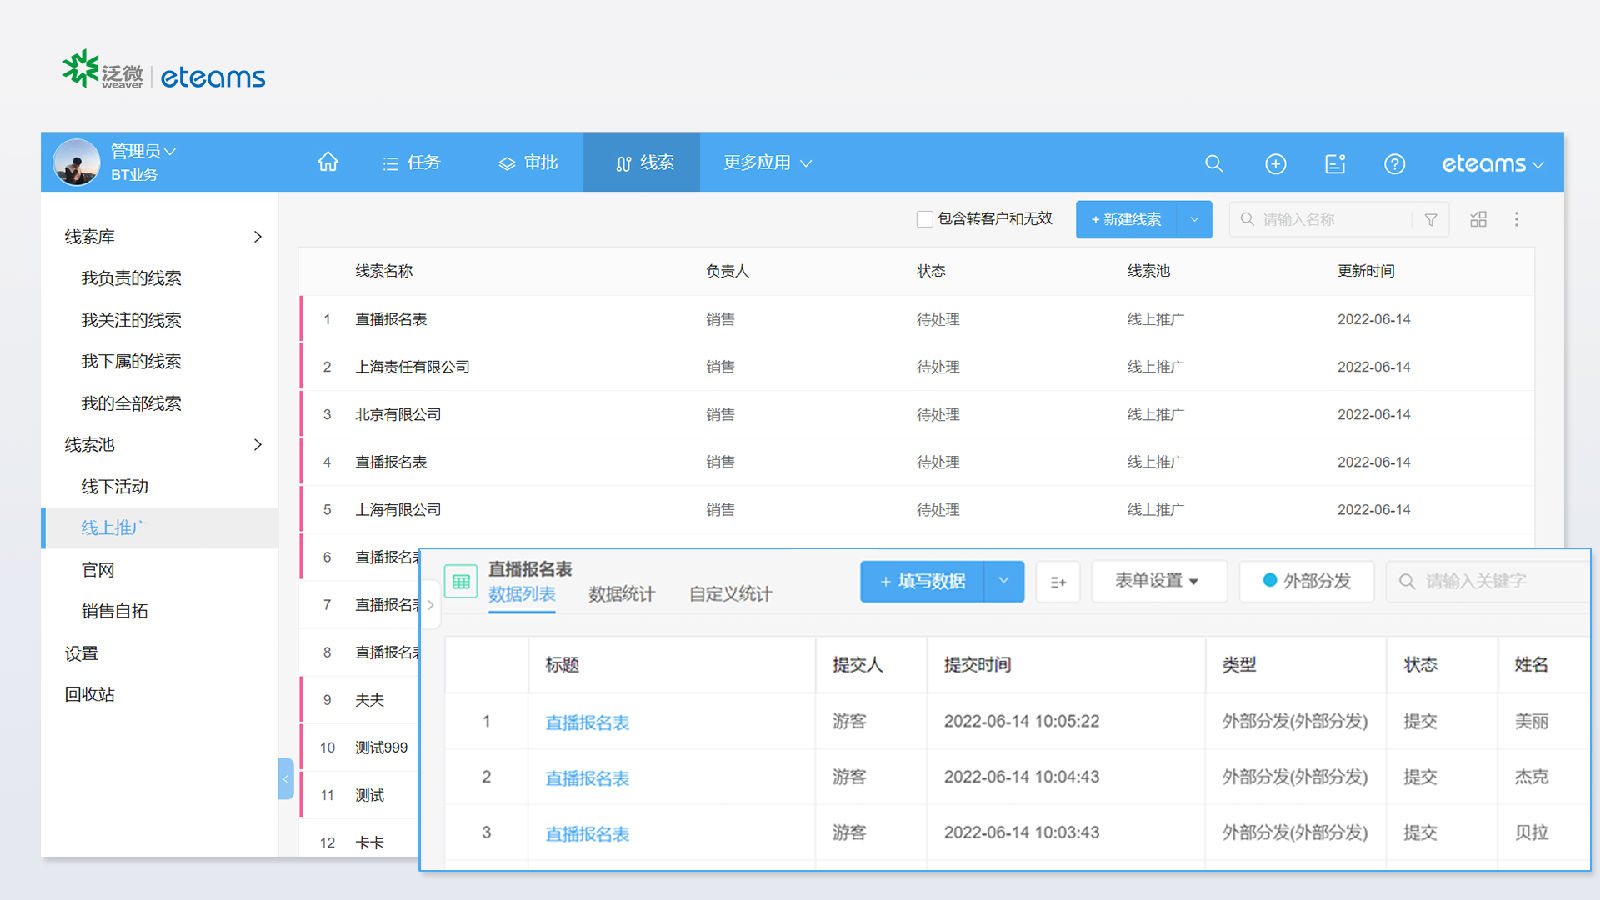Open 我负责的线索 in sidebar
The height and width of the screenshot is (900, 1600).
click(131, 278)
